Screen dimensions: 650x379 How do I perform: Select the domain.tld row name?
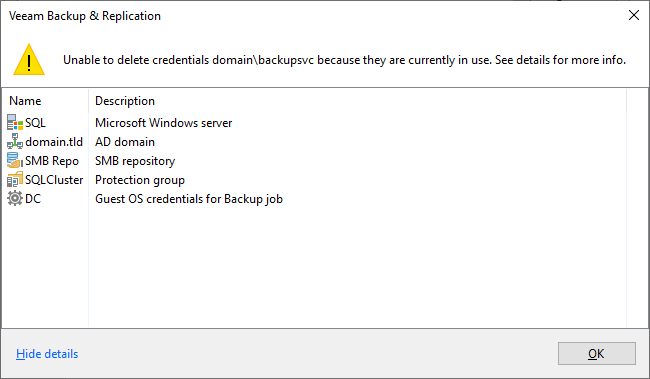pos(54,142)
